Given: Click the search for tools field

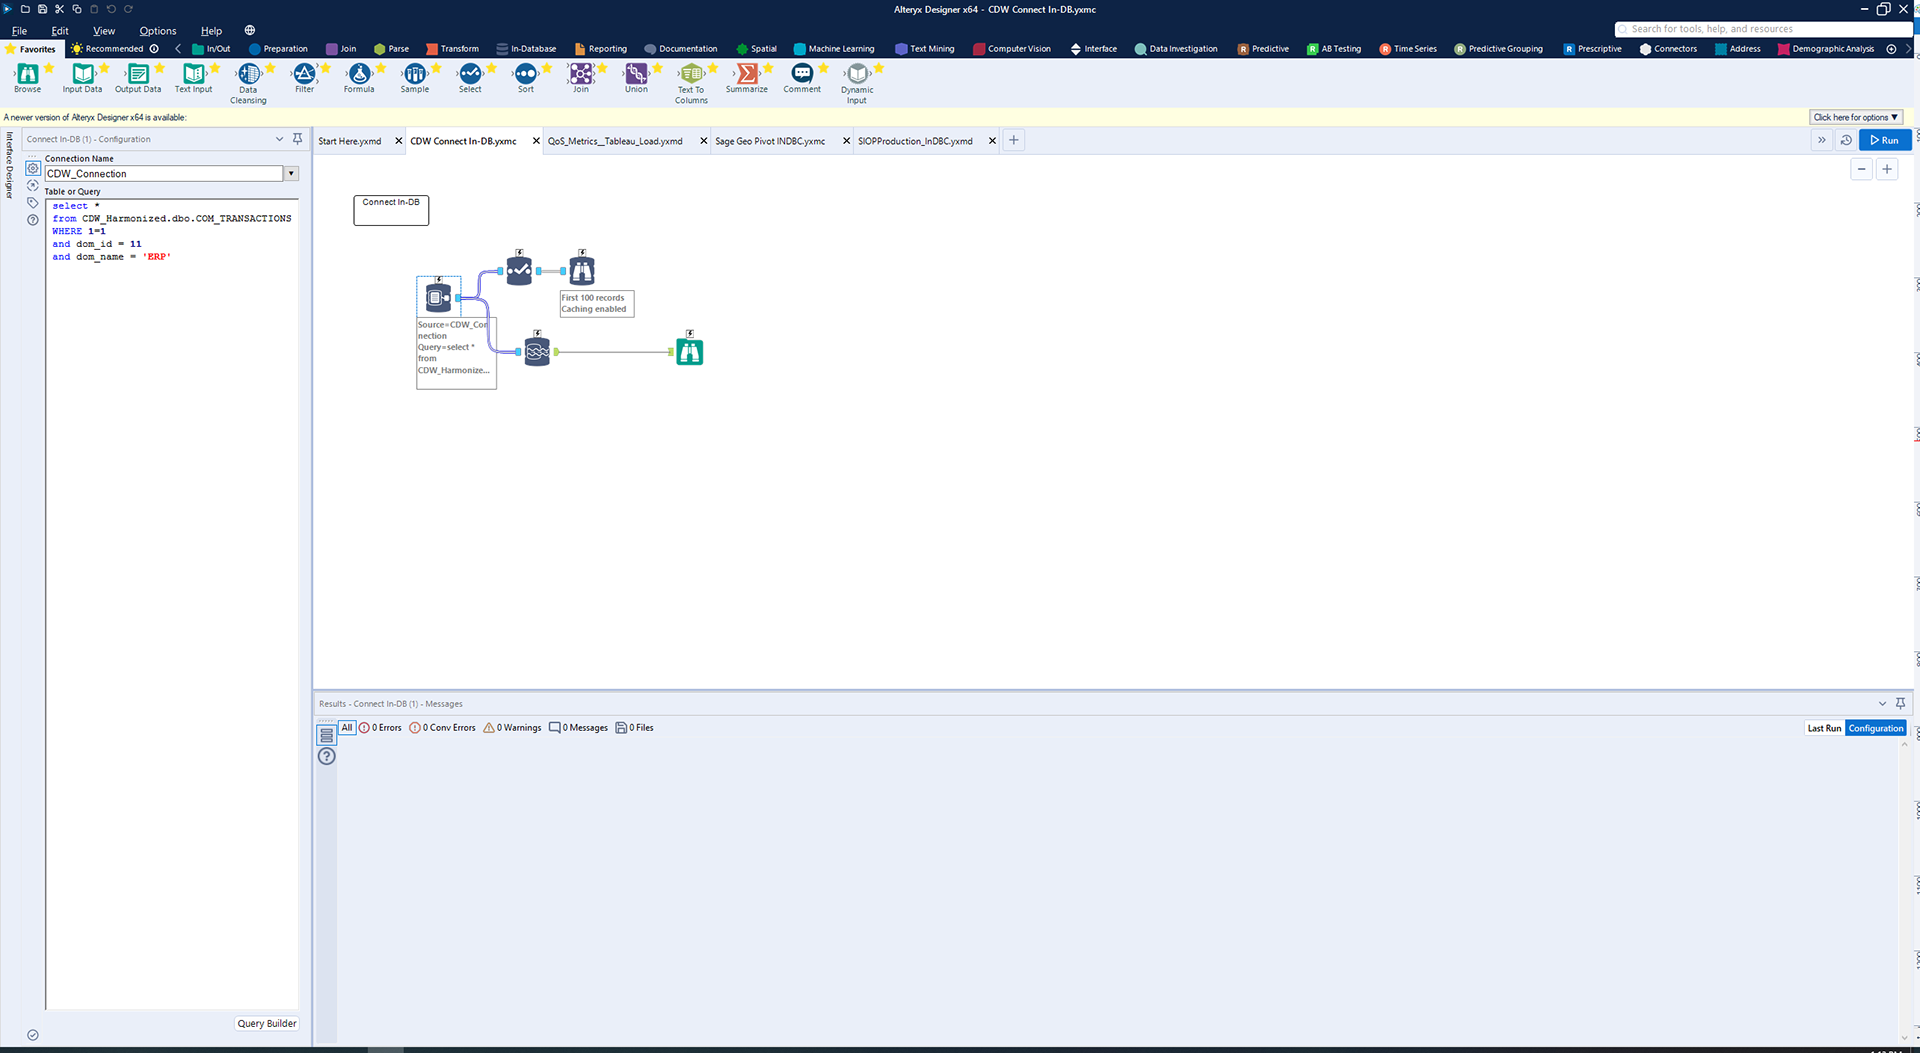Looking at the screenshot, I should tap(1763, 29).
